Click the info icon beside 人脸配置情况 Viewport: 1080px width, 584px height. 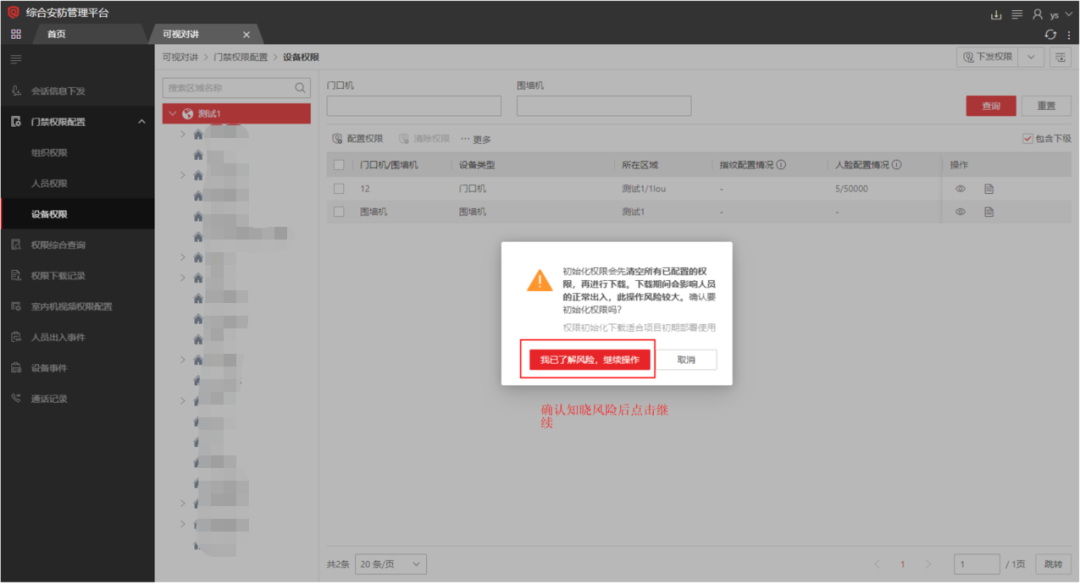(x=897, y=165)
